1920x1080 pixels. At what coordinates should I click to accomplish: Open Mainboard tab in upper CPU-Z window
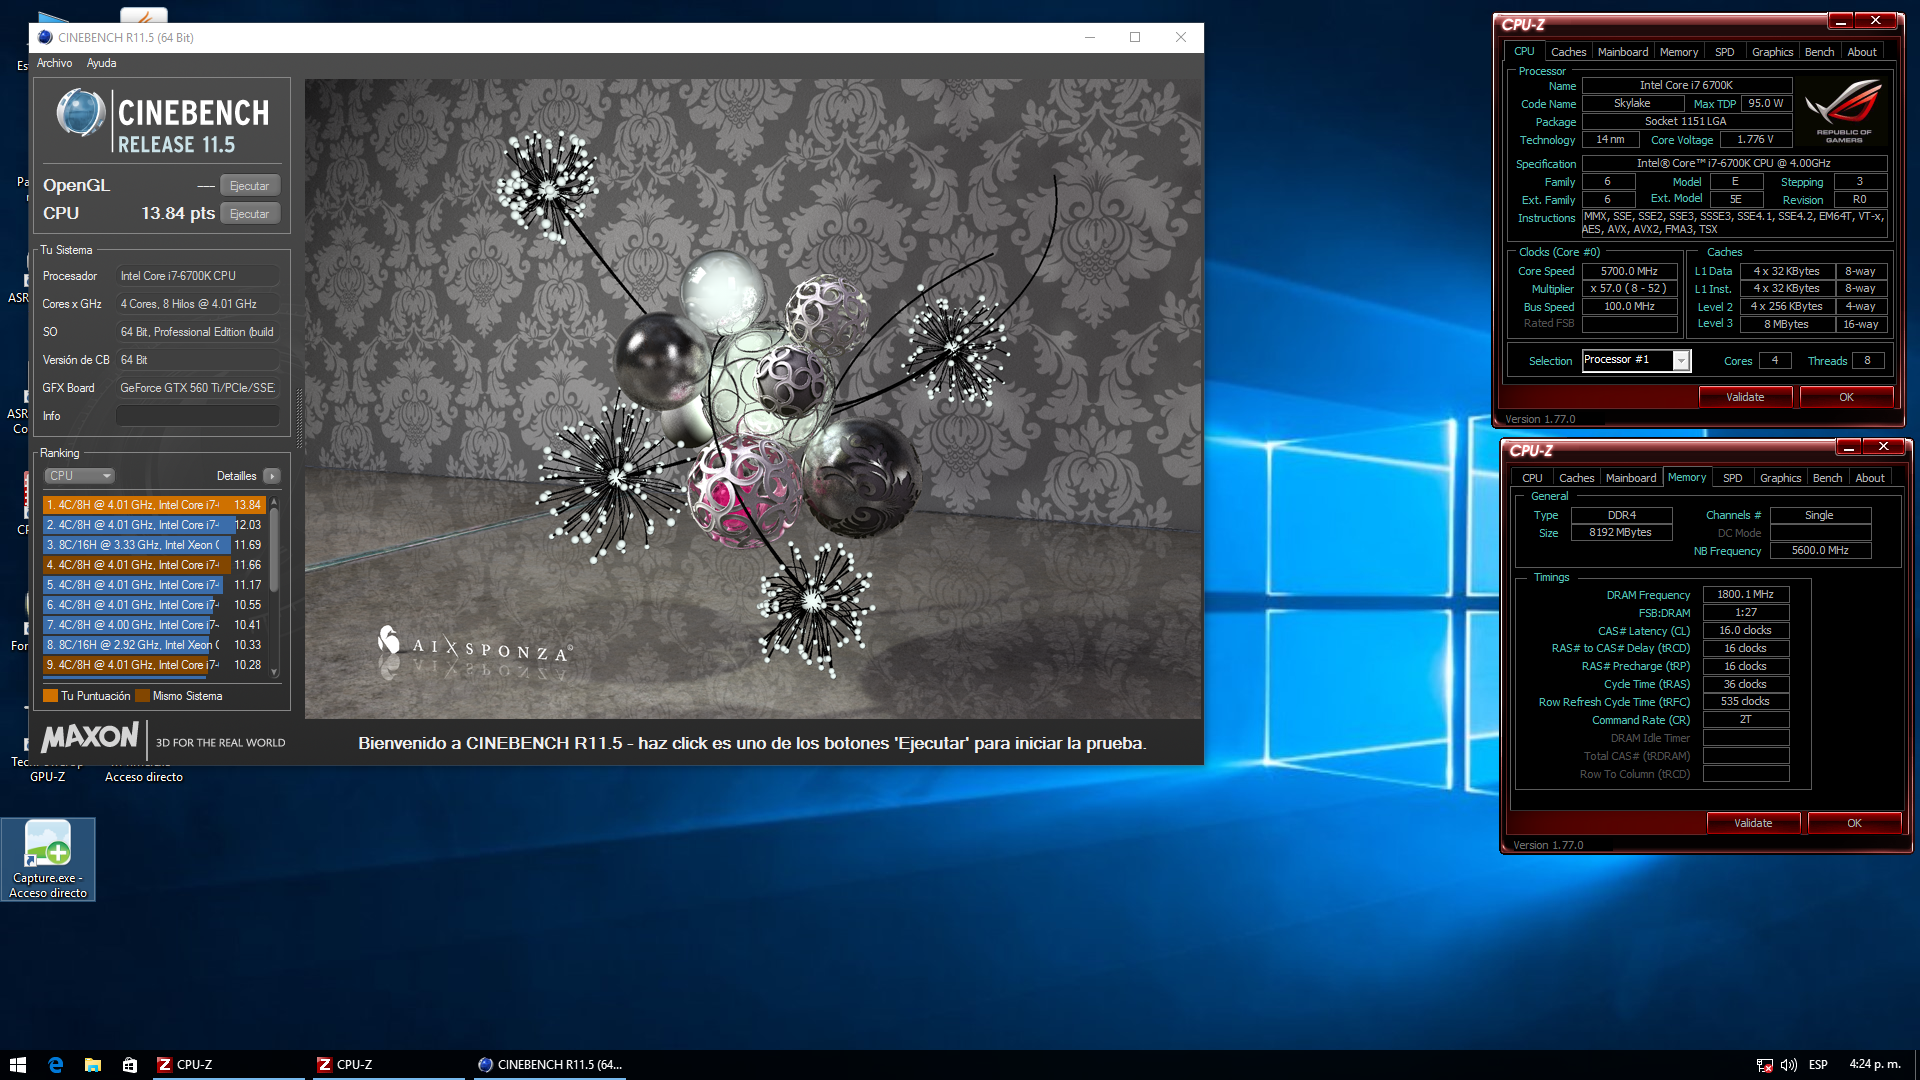click(x=1622, y=52)
